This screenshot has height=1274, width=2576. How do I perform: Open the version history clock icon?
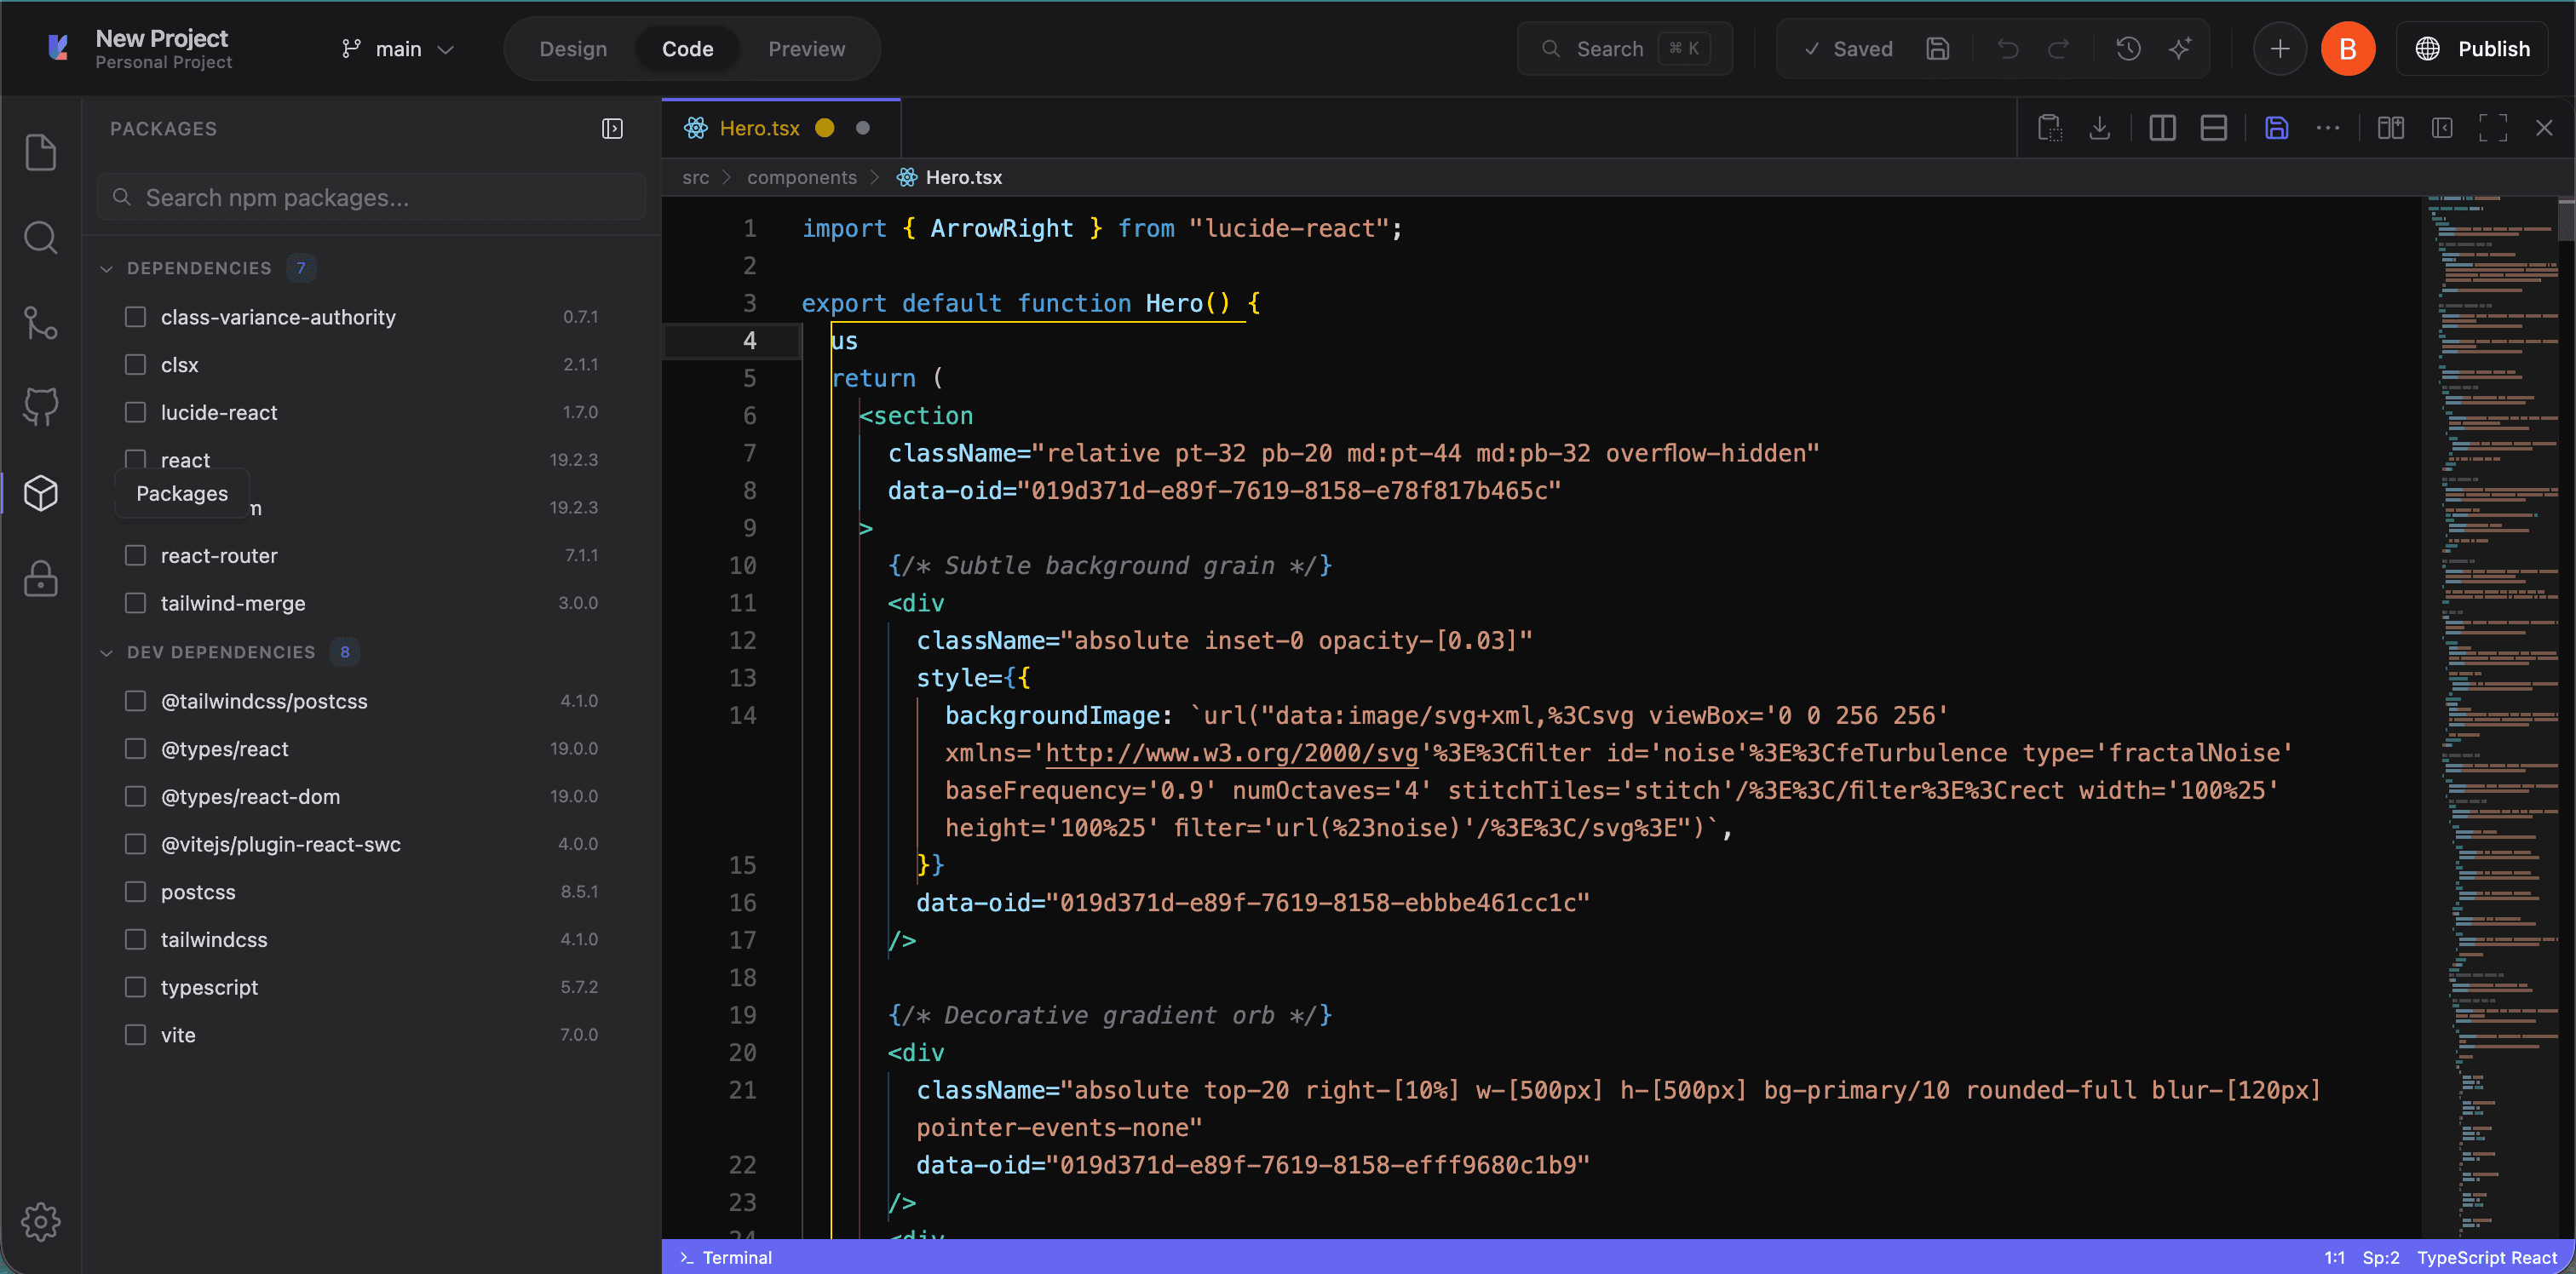[x=2128, y=48]
